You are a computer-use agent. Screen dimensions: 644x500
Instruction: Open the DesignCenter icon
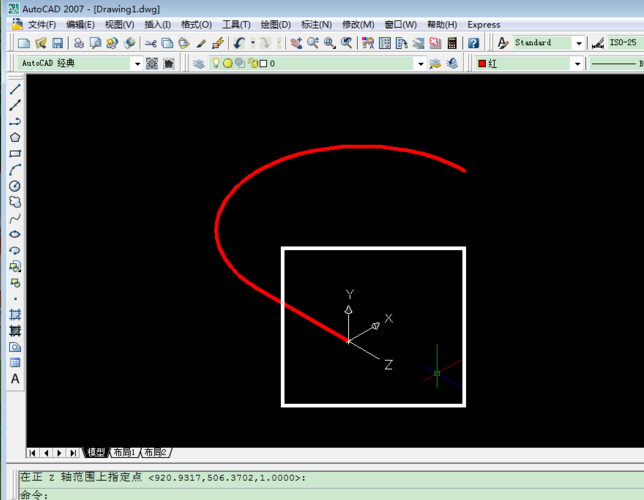(385, 43)
